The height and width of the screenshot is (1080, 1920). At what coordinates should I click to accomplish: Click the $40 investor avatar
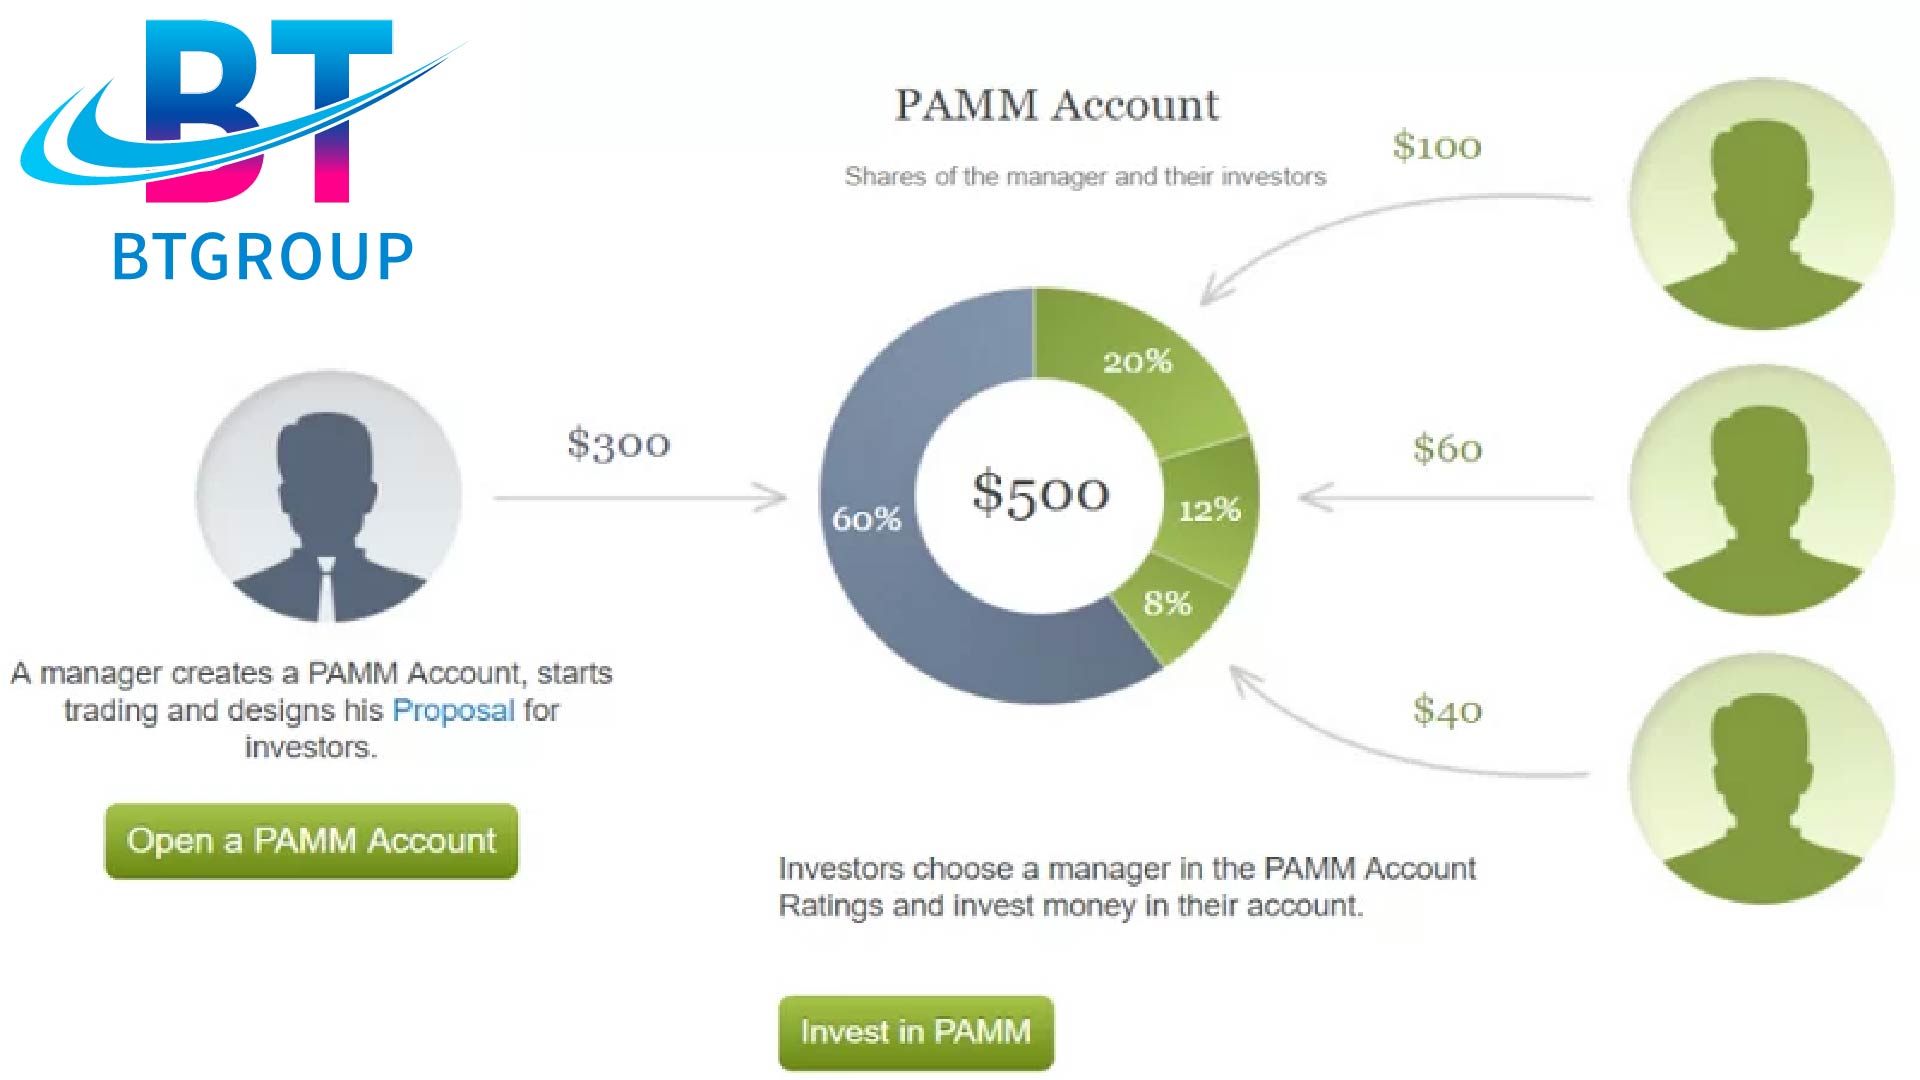pyautogui.click(x=1761, y=779)
